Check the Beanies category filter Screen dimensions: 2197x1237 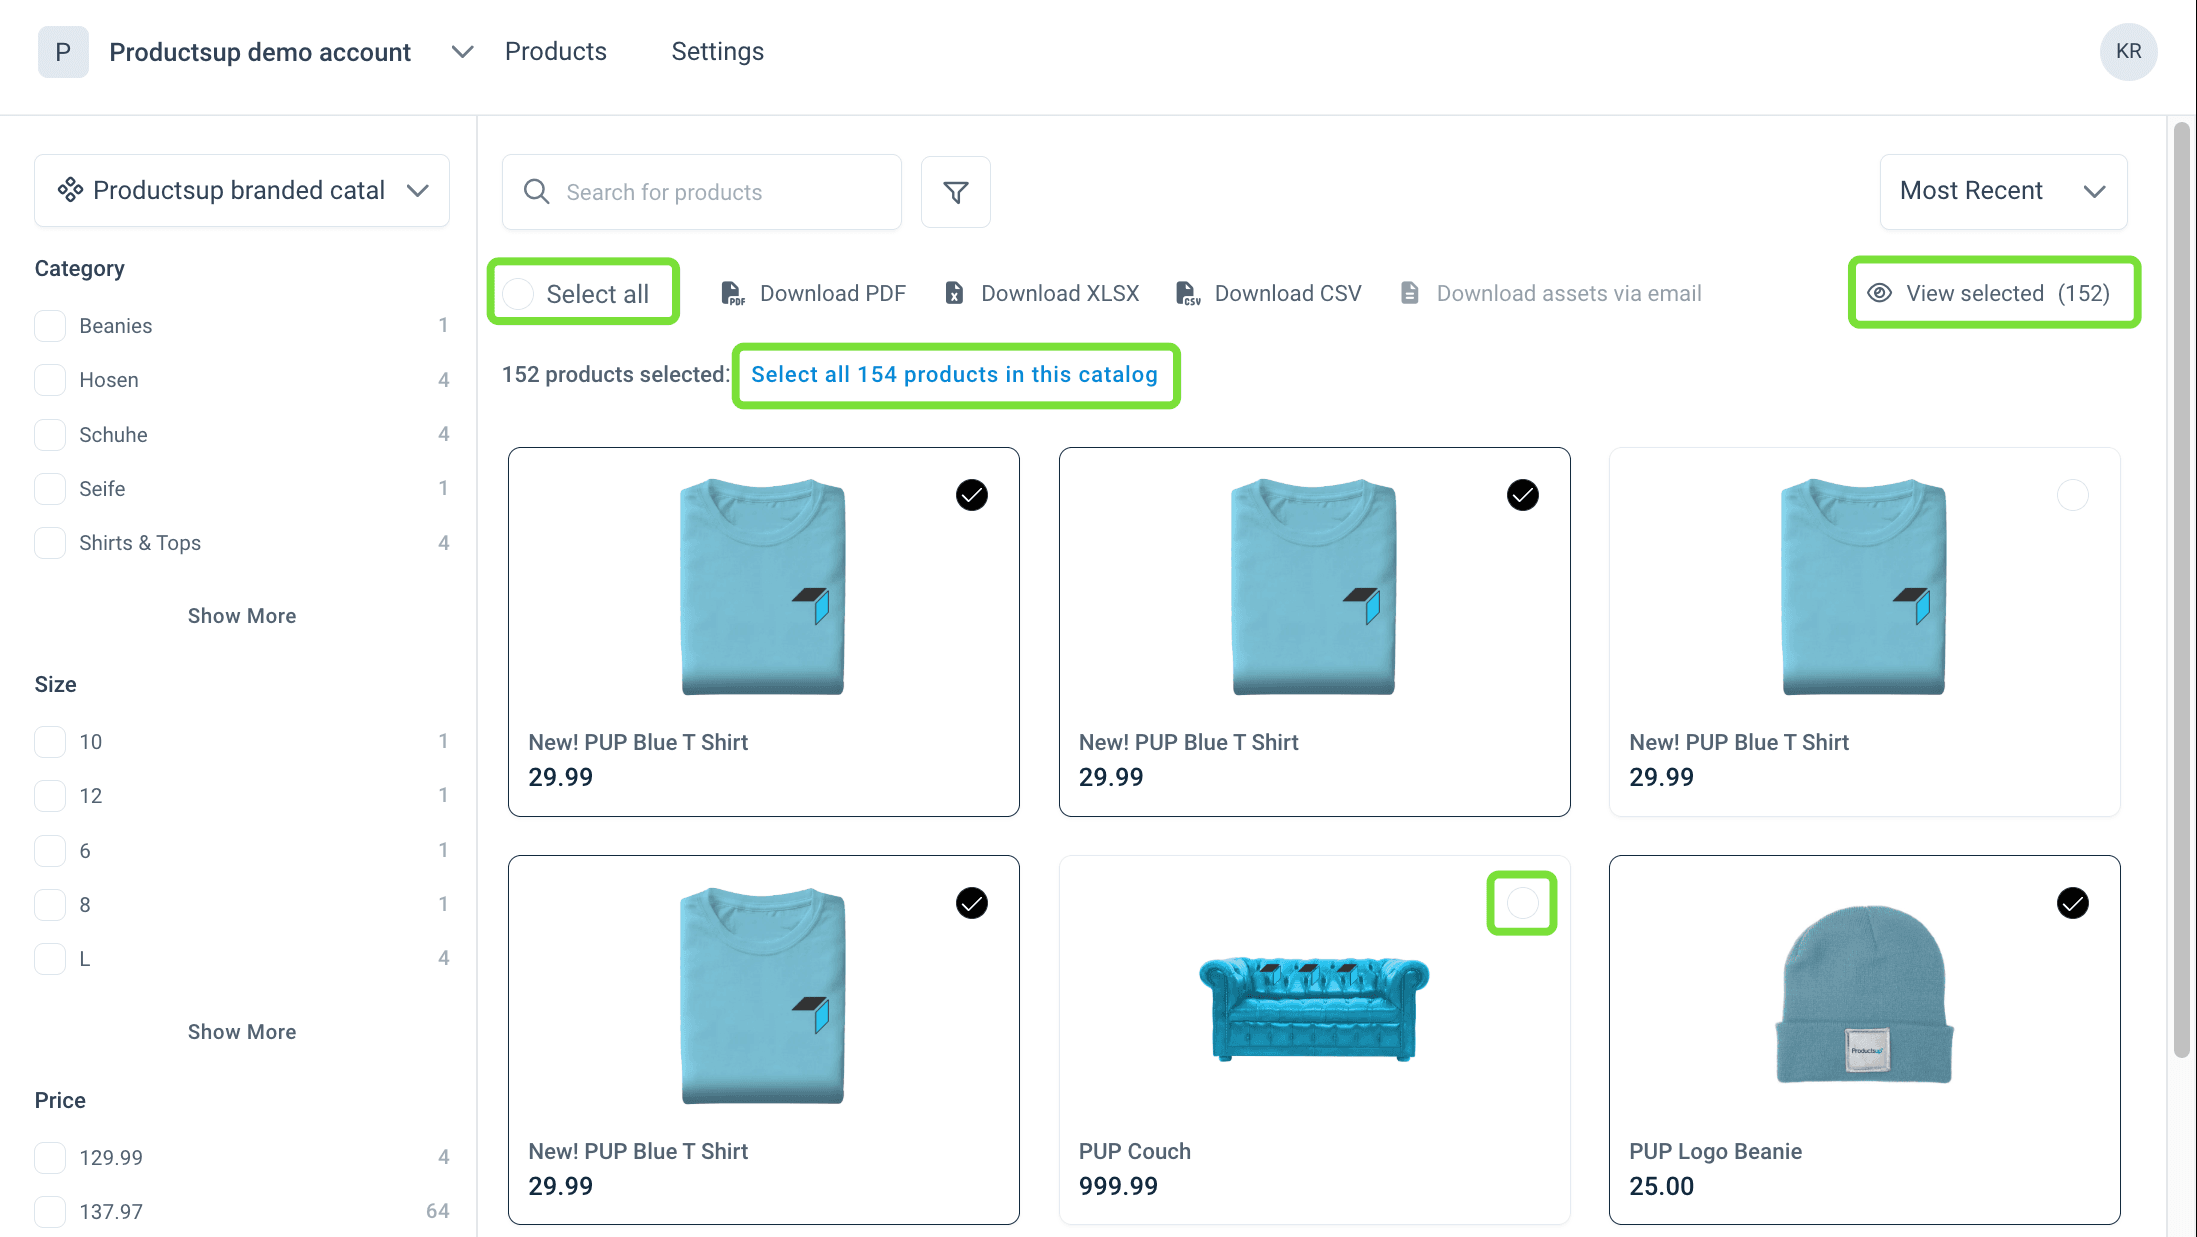pos(50,326)
